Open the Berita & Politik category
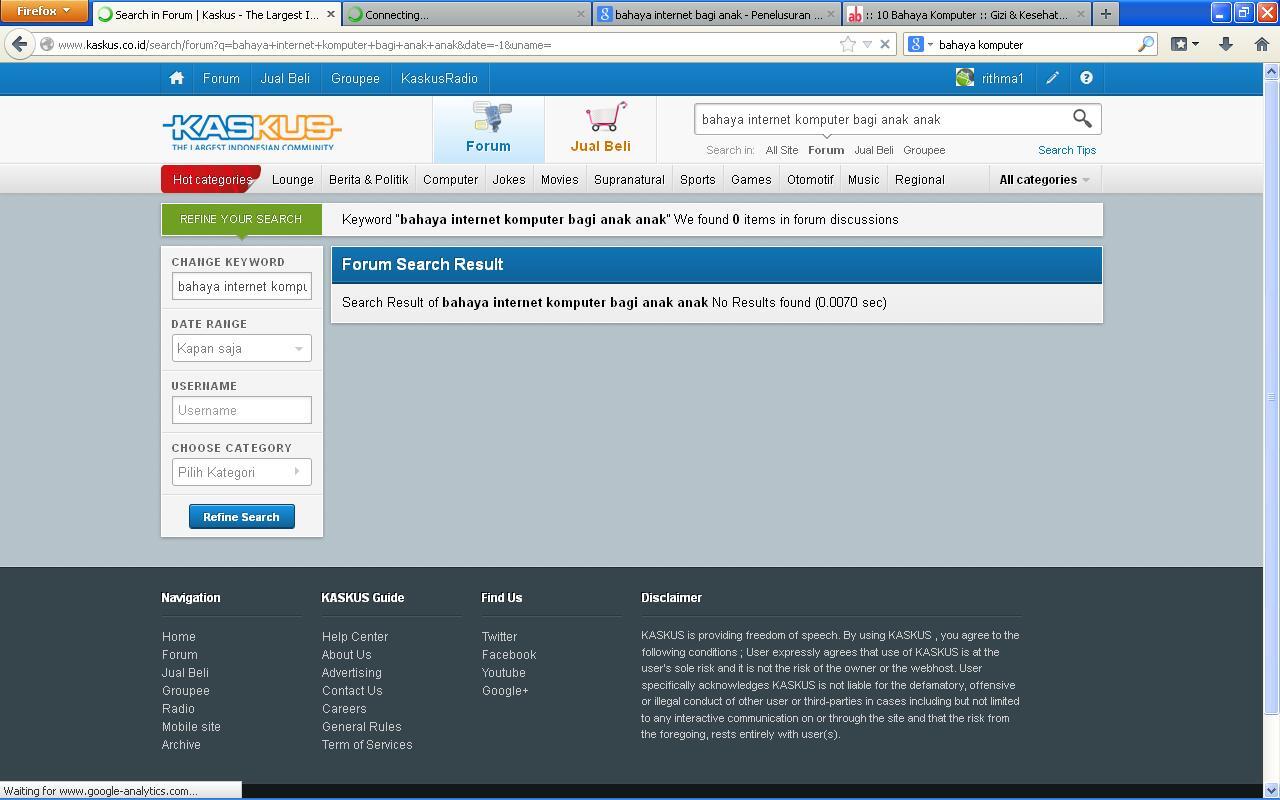Screen dimensions: 1280x800 [368, 180]
